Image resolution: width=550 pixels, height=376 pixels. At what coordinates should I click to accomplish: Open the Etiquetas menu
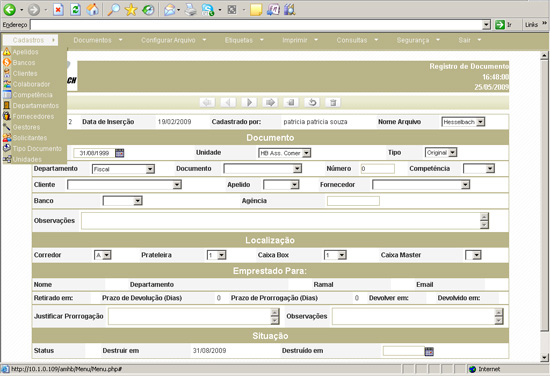pyautogui.click(x=244, y=40)
